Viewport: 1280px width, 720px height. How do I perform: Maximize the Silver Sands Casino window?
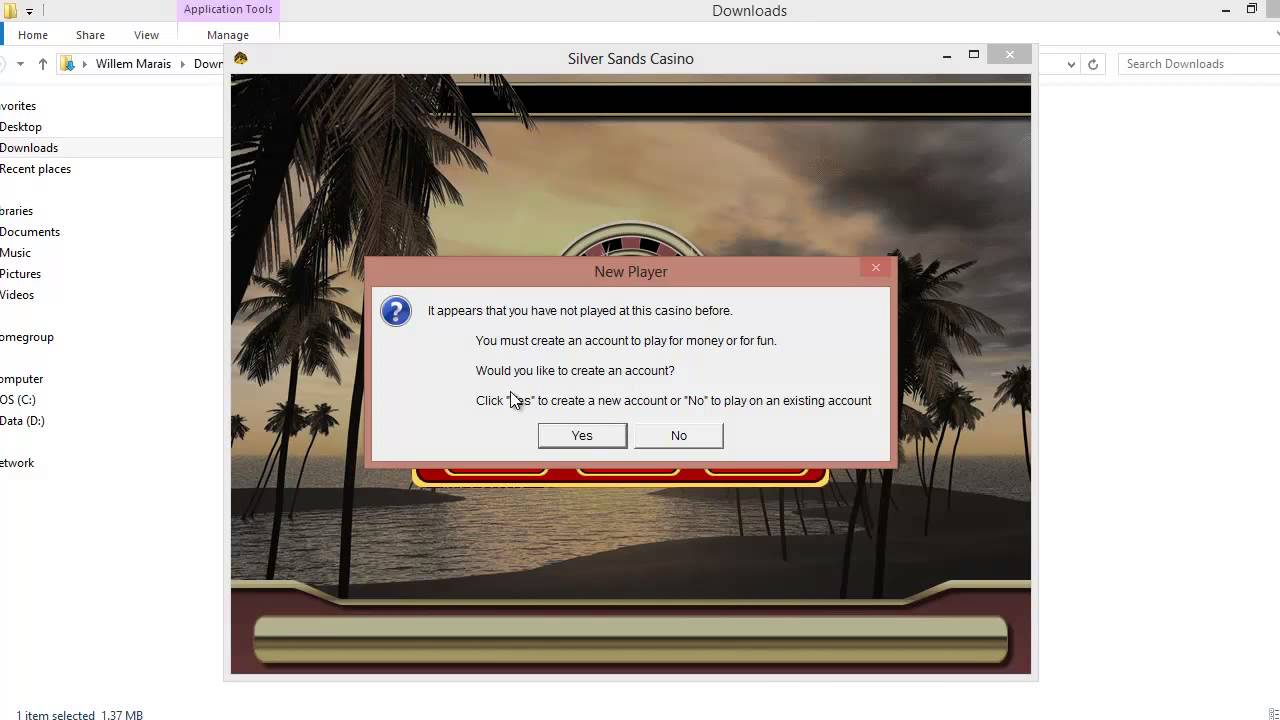click(x=973, y=55)
